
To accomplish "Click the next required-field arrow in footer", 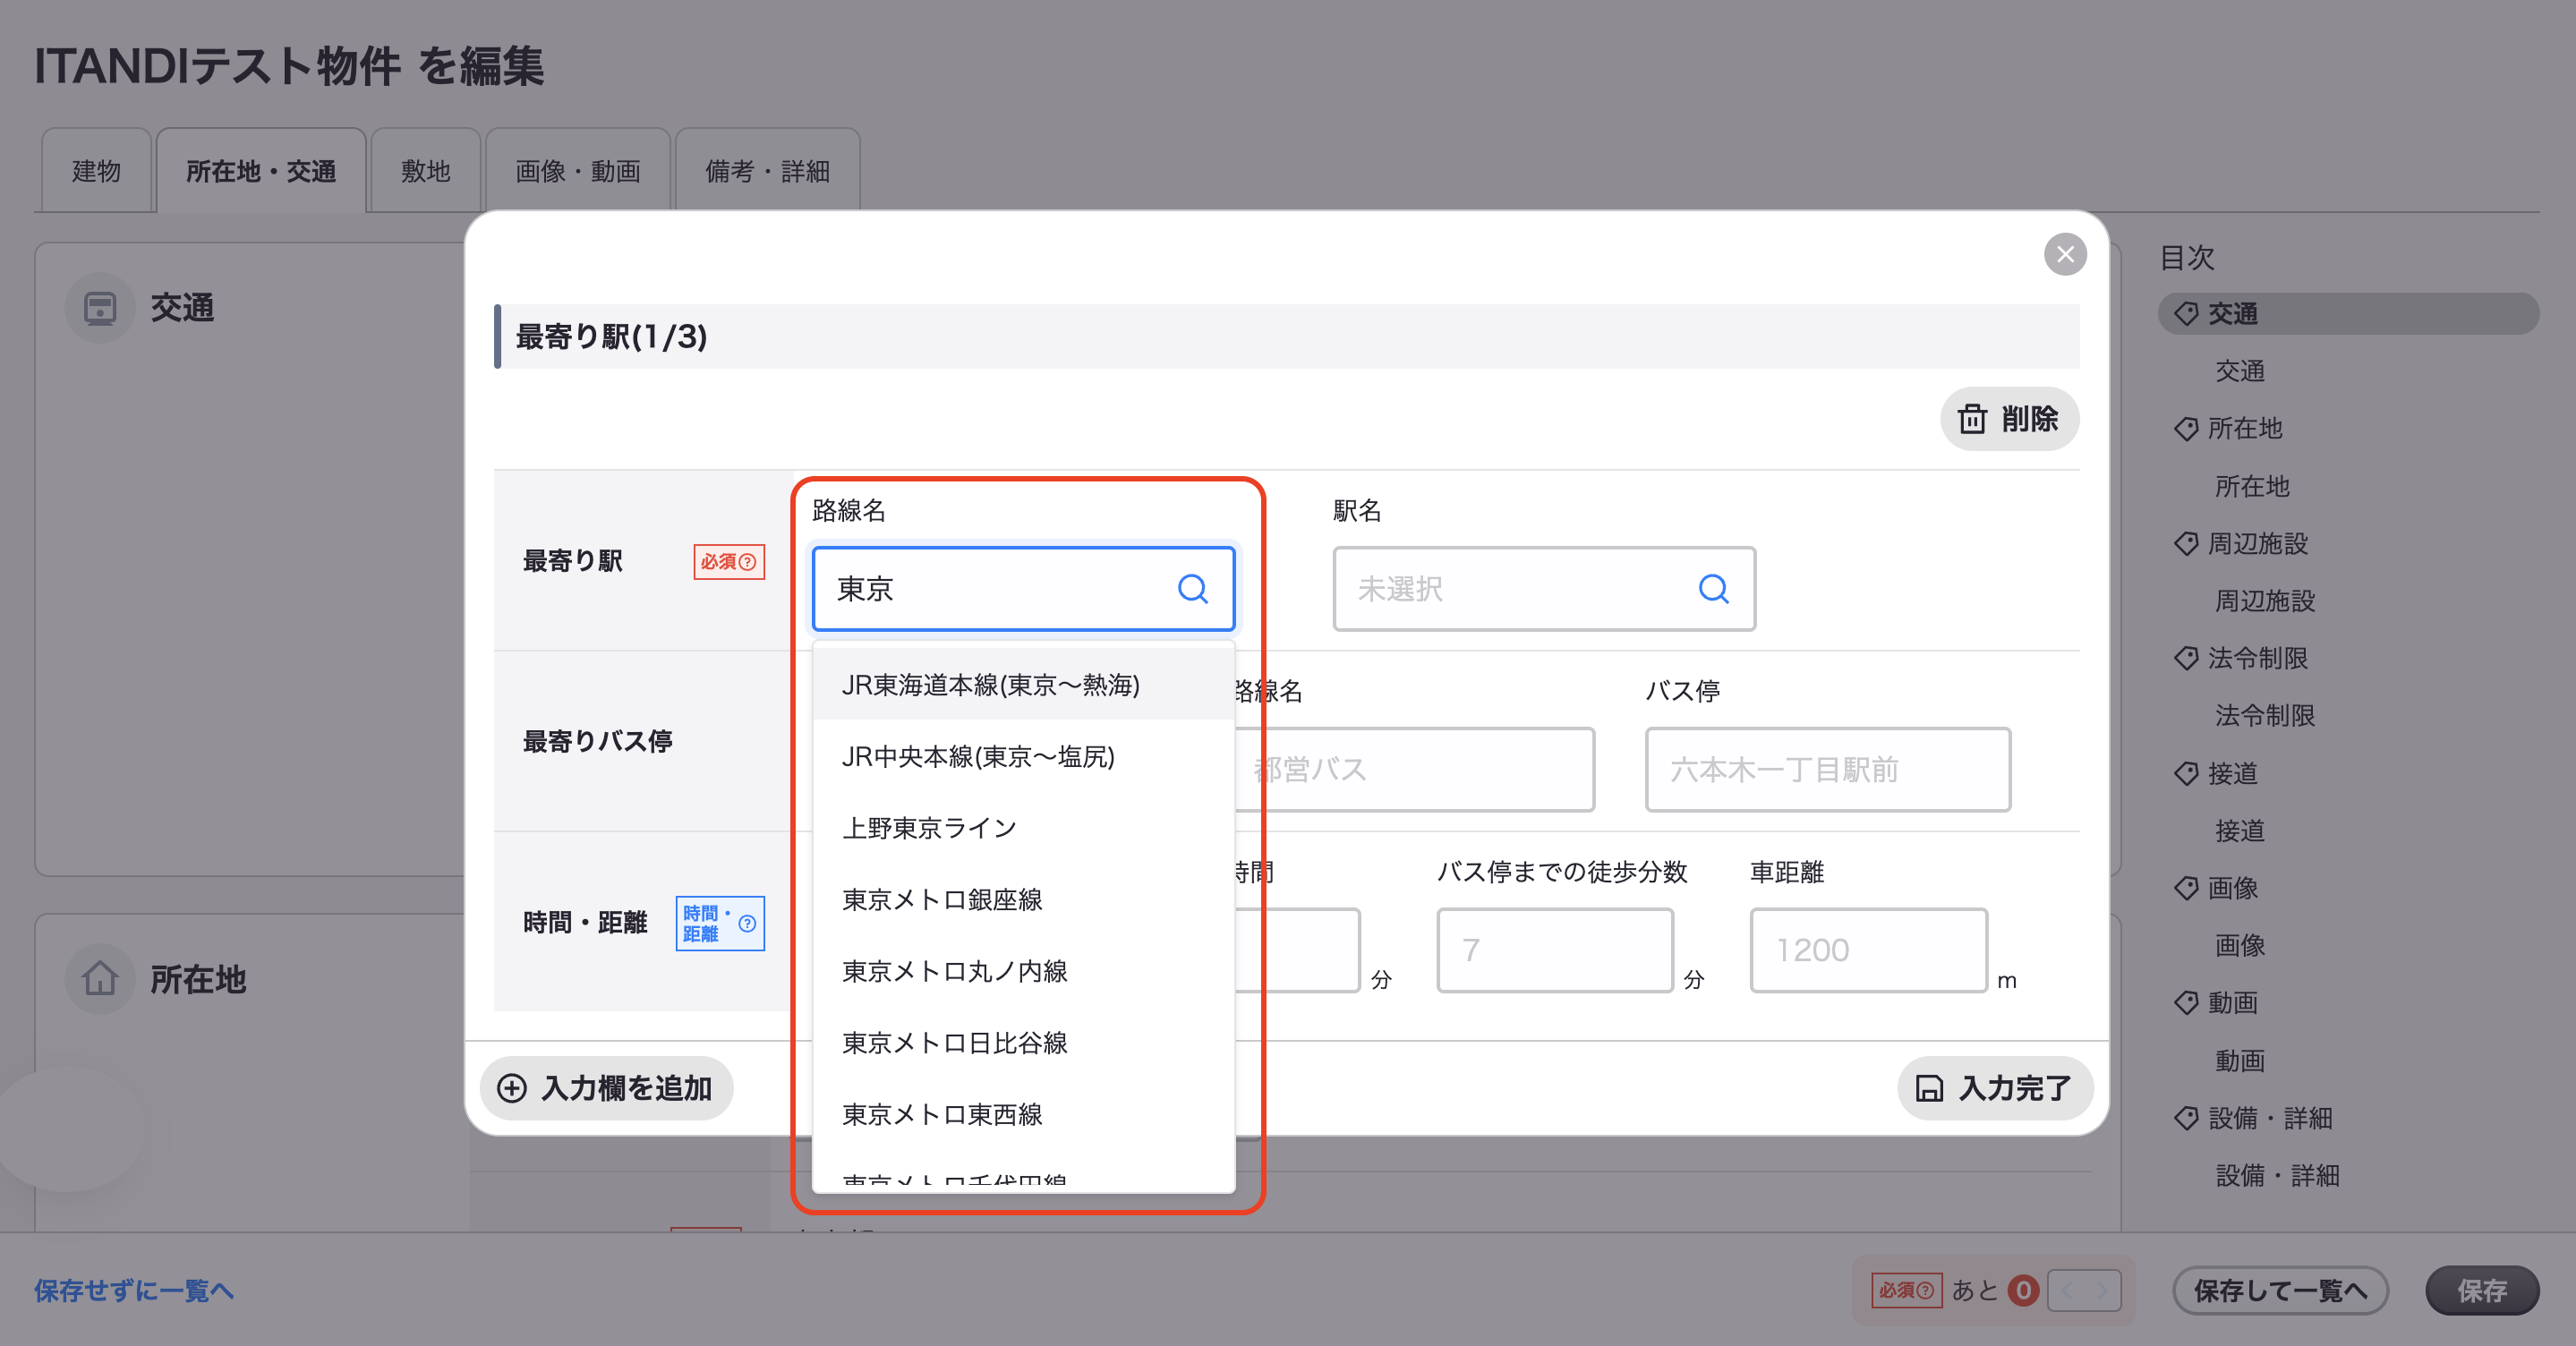I will tap(2102, 1291).
